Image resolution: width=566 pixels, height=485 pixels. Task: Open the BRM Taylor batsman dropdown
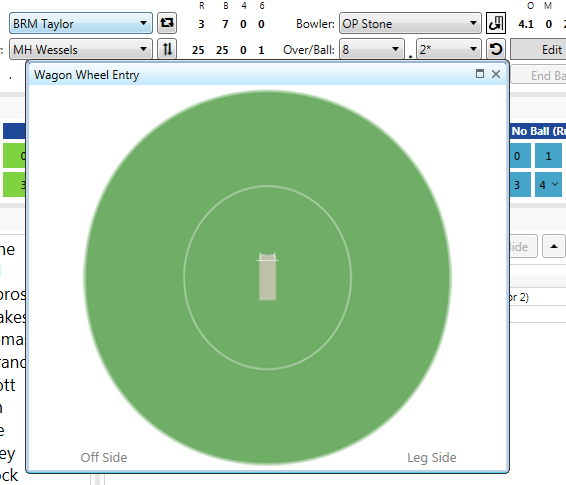tap(81, 23)
